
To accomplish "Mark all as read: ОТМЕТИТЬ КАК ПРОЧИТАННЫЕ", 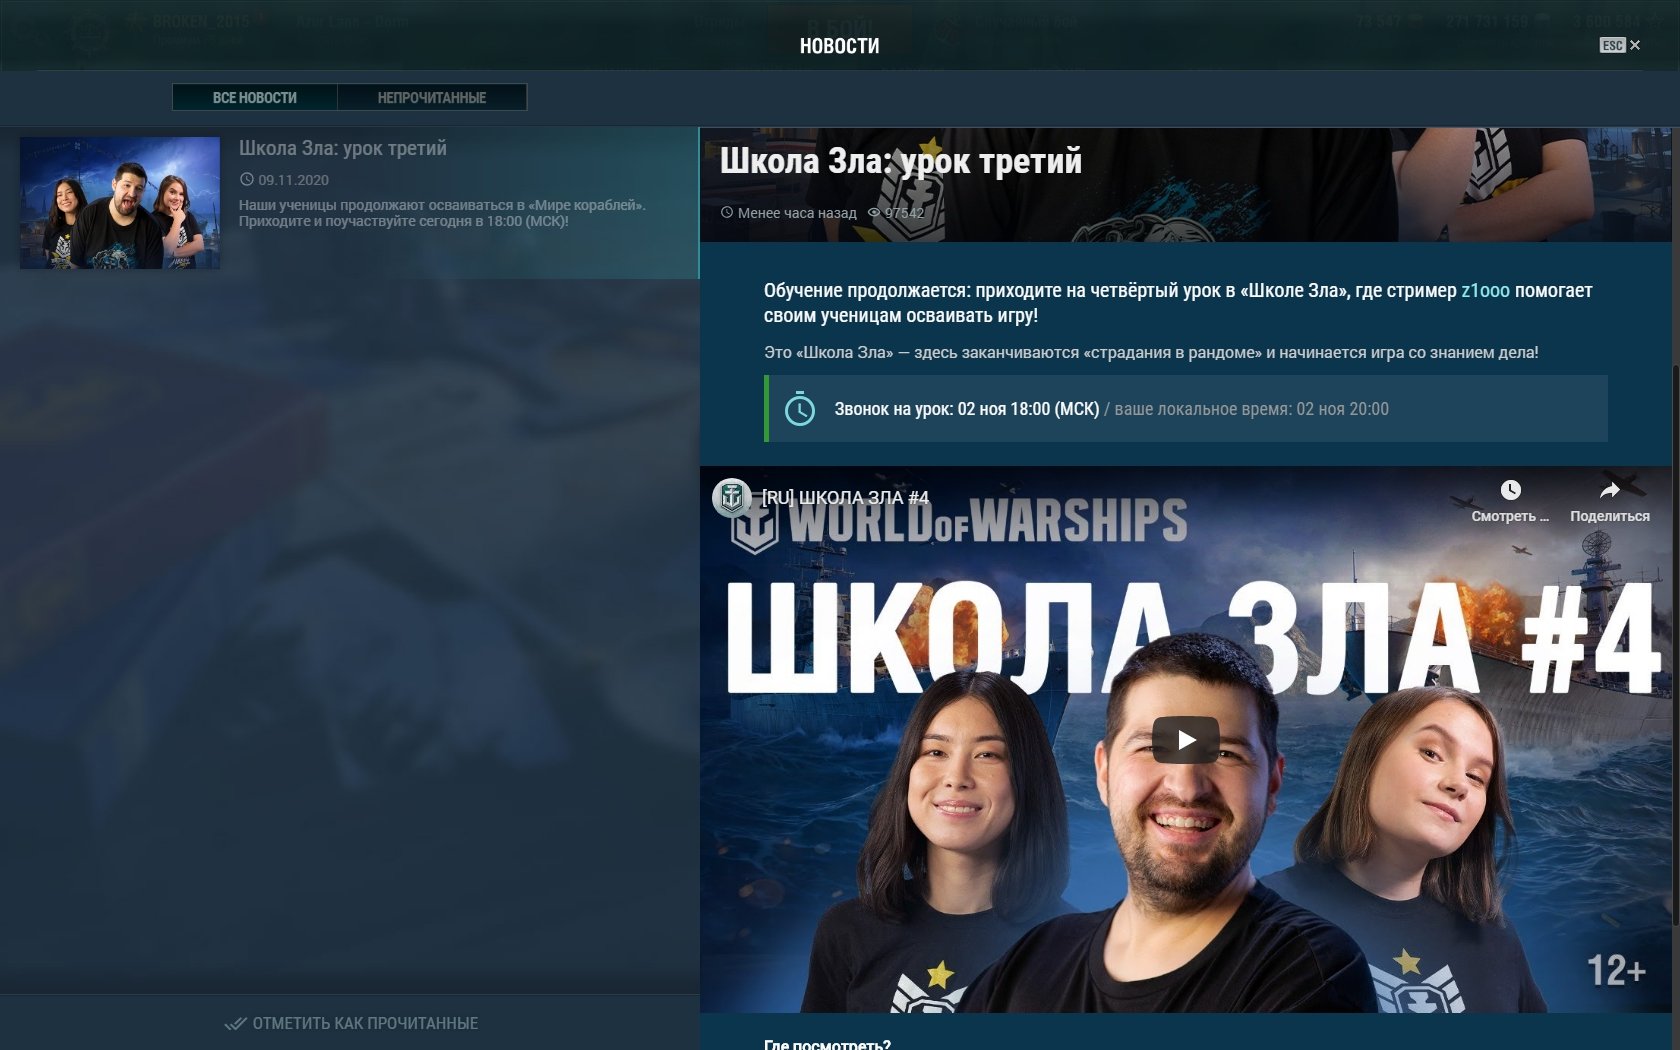I will 365,1023.
